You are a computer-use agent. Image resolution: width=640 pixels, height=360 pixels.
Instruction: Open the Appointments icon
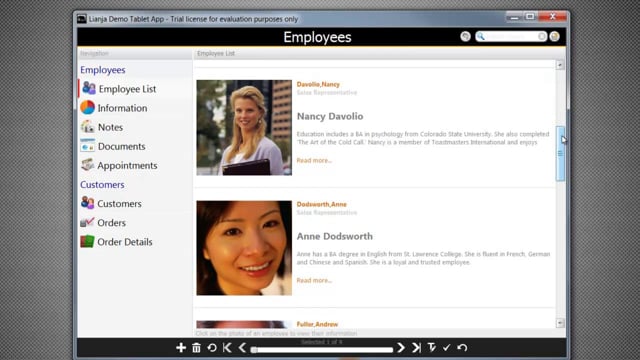[x=87, y=165]
